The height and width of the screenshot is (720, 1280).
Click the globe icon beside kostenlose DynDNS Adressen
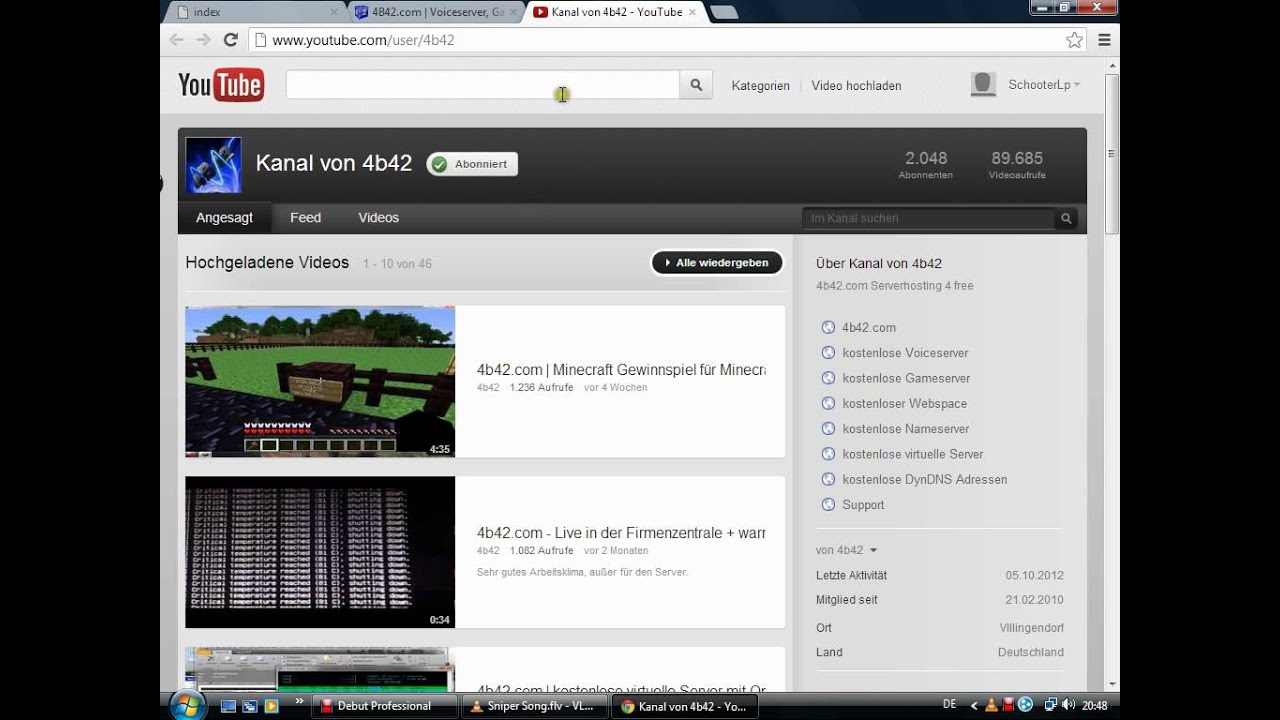[x=827, y=479]
